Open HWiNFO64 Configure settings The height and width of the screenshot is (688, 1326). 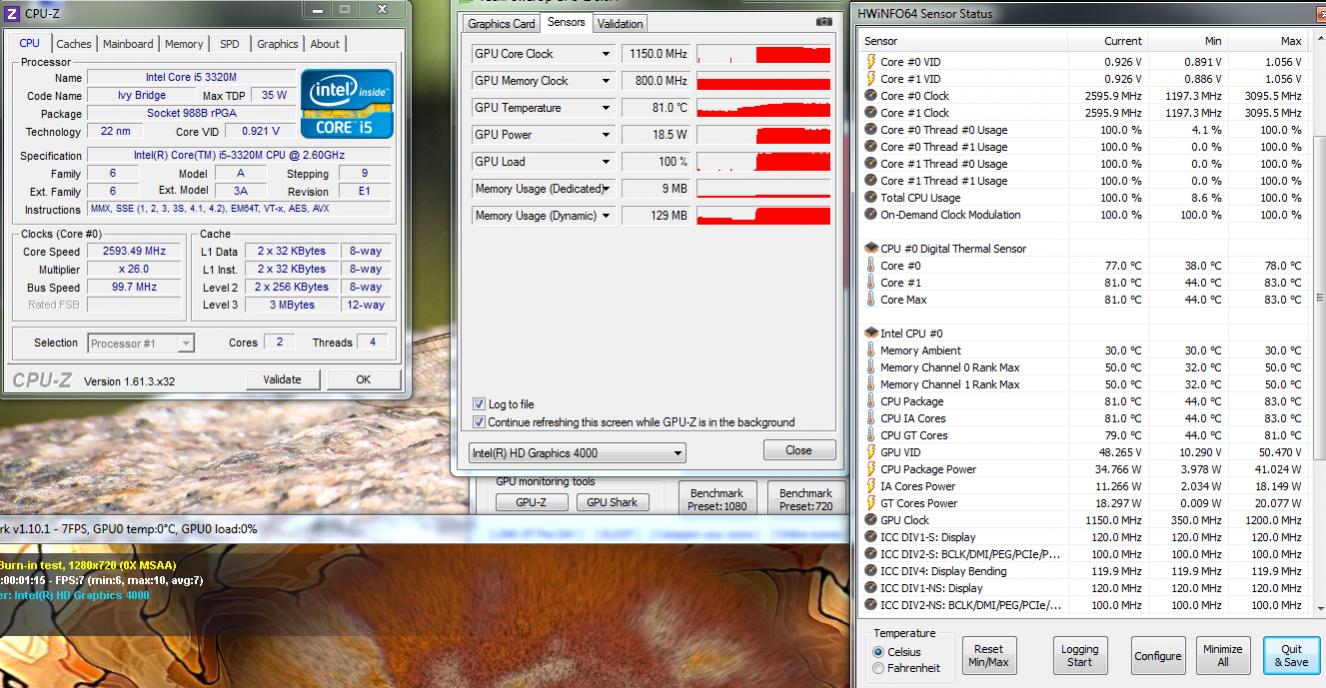pyautogui.click(x=1158, y=656)
